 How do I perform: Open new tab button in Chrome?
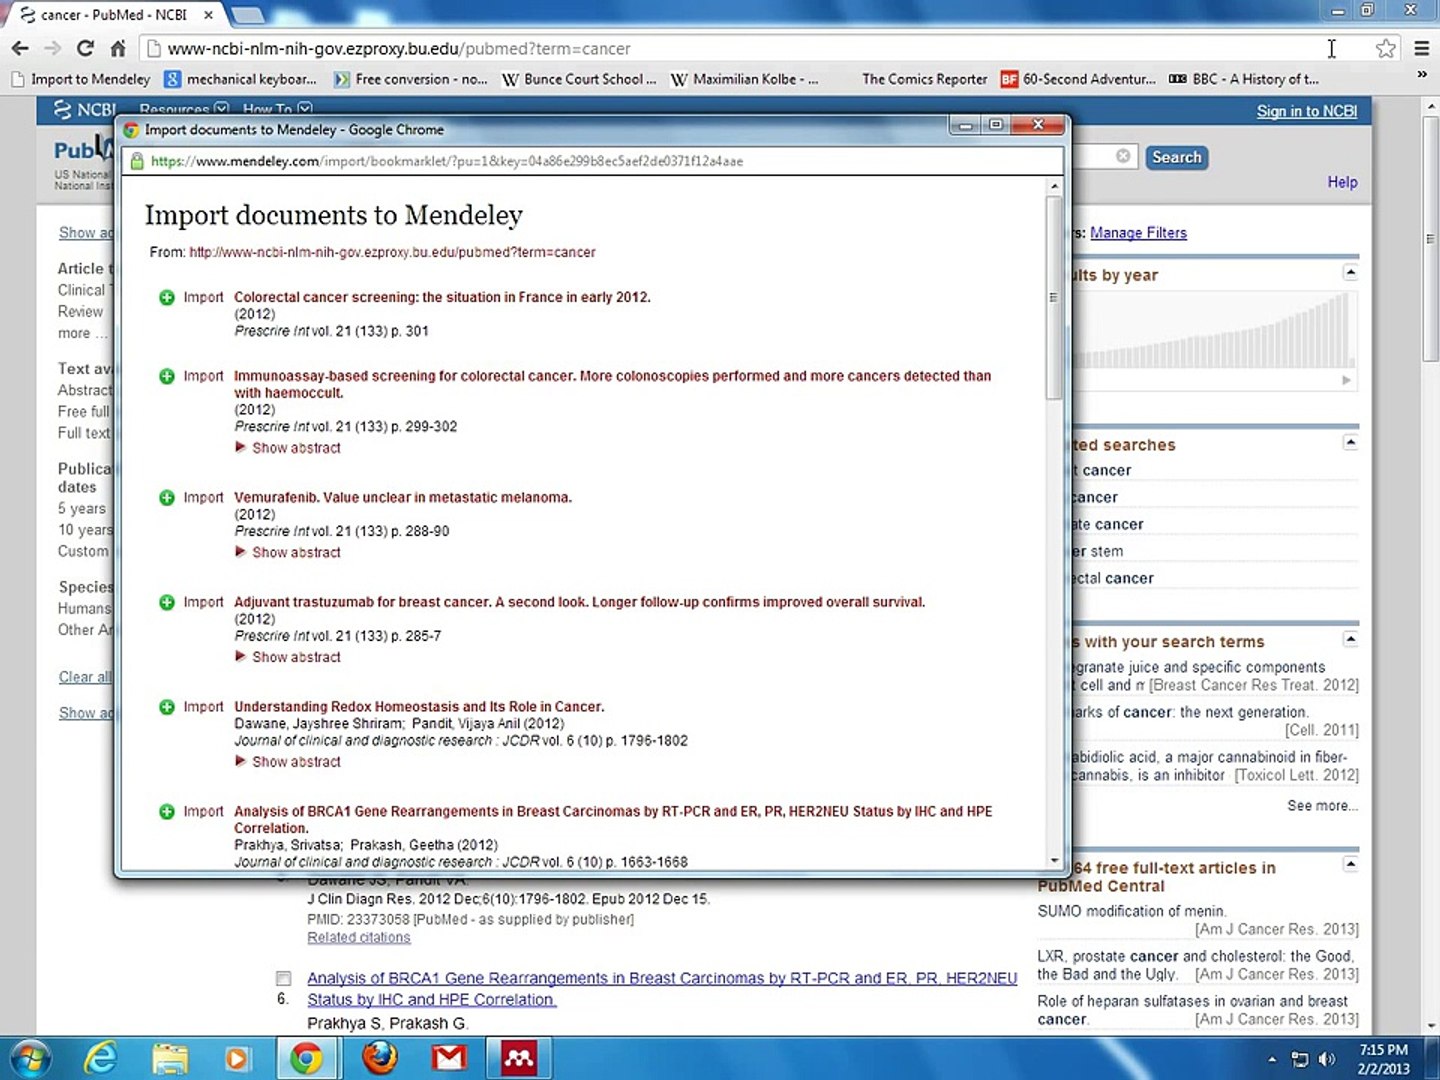click(248, 15)
